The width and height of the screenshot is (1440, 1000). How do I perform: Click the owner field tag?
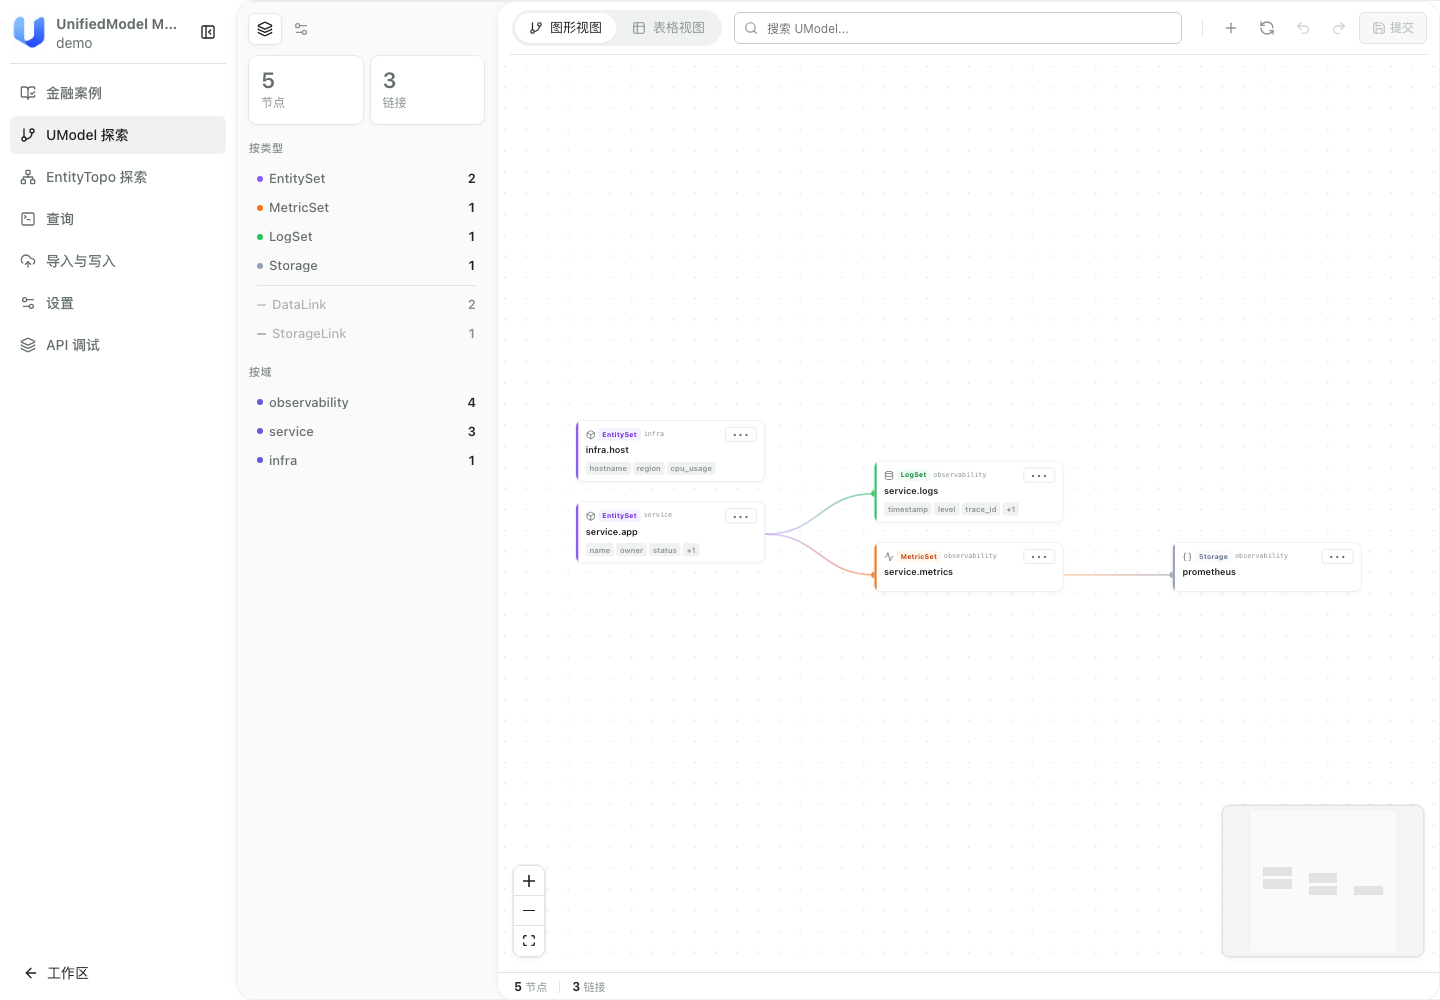[631, 551]
